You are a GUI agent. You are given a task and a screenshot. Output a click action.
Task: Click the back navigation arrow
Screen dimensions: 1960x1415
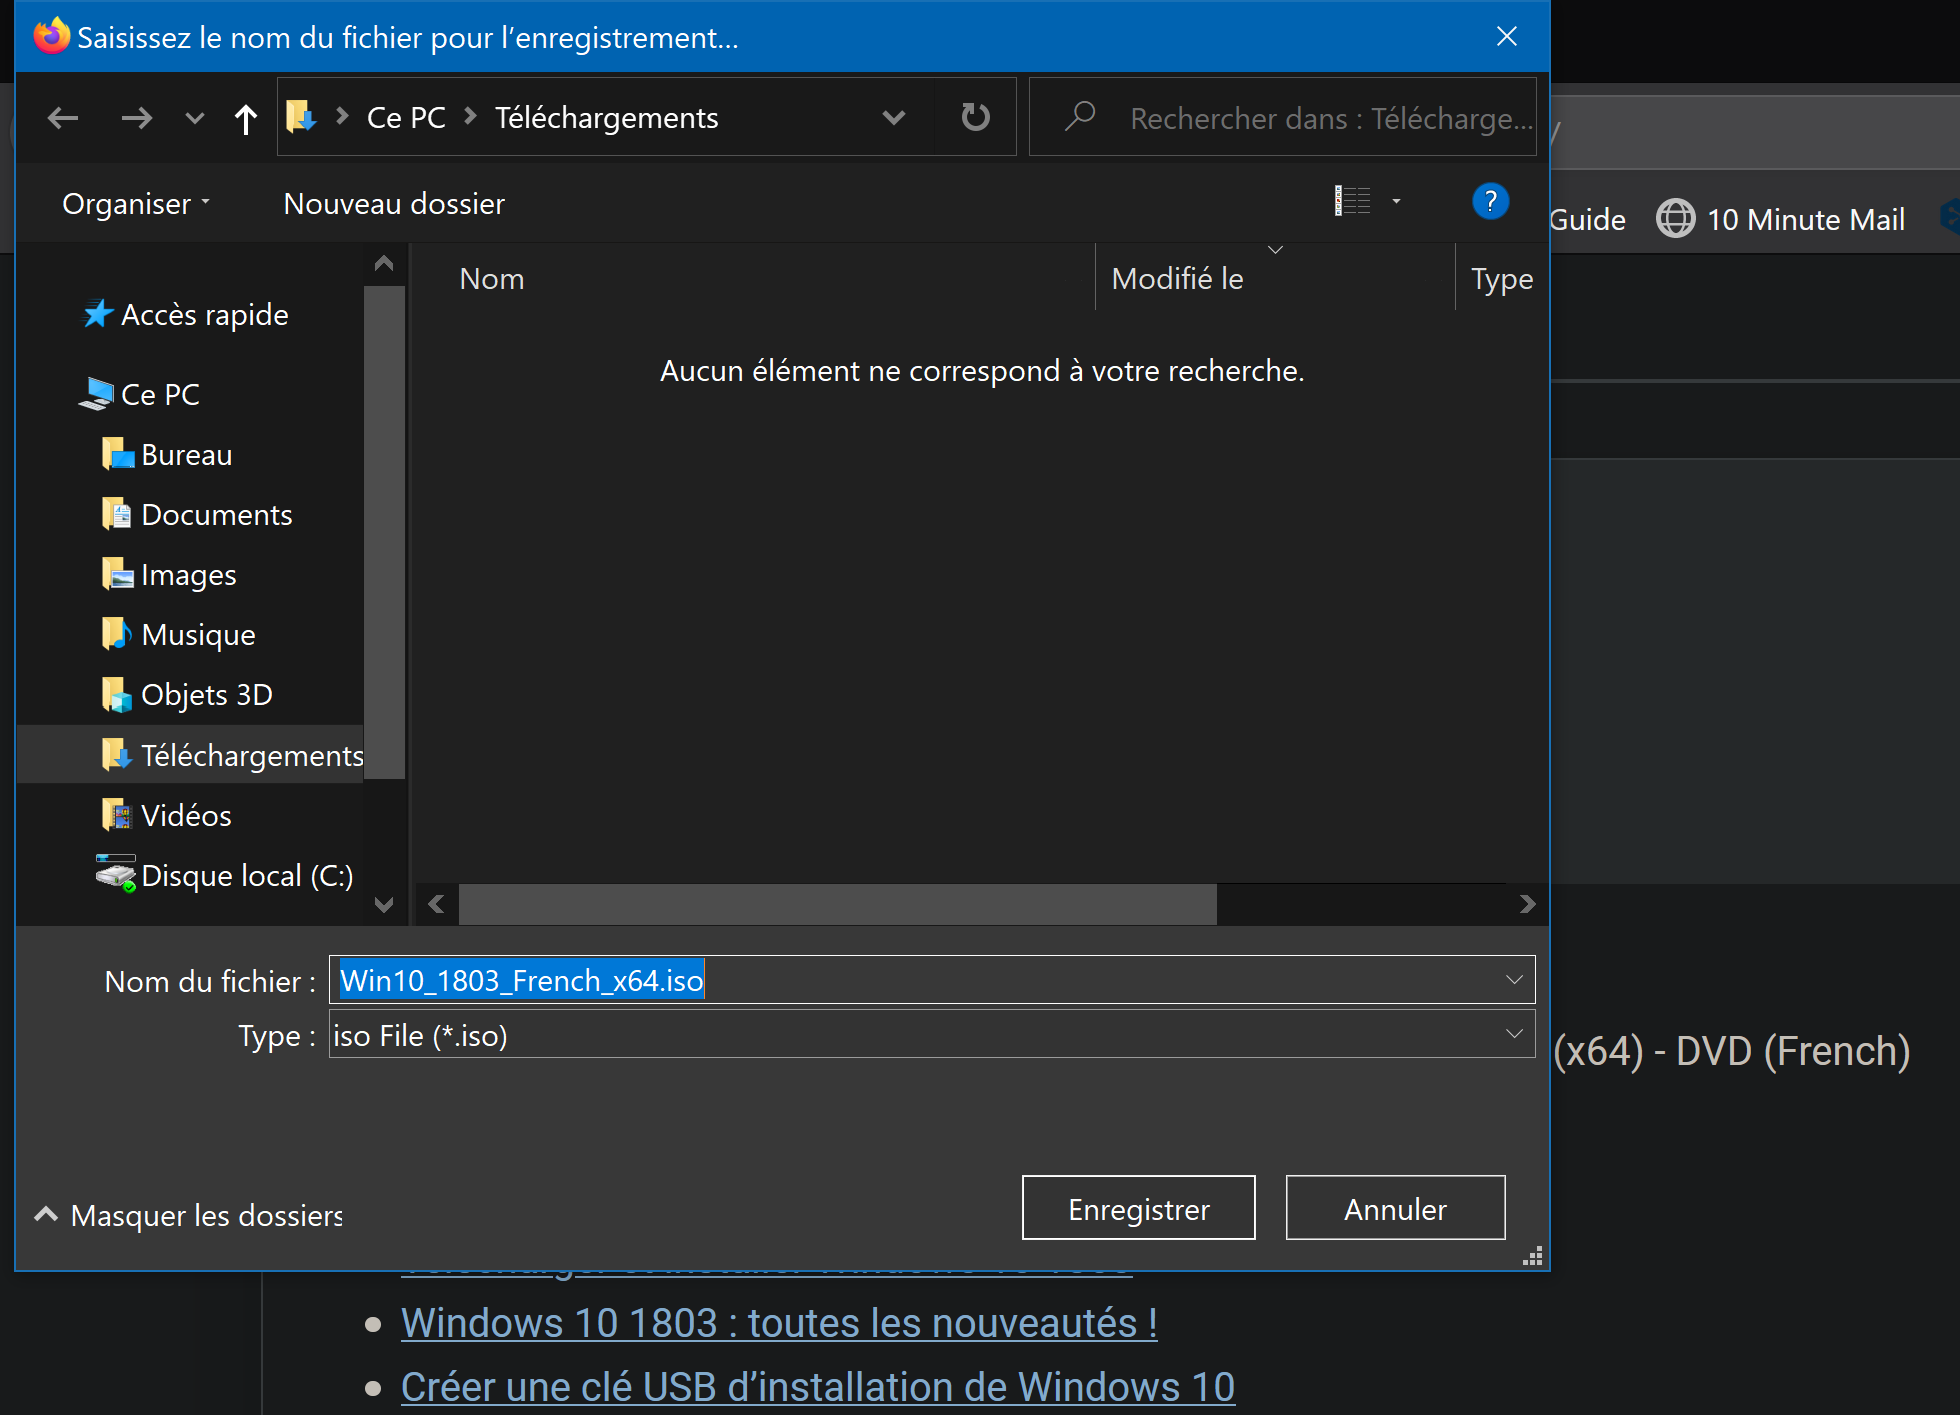tap(62, 118)
